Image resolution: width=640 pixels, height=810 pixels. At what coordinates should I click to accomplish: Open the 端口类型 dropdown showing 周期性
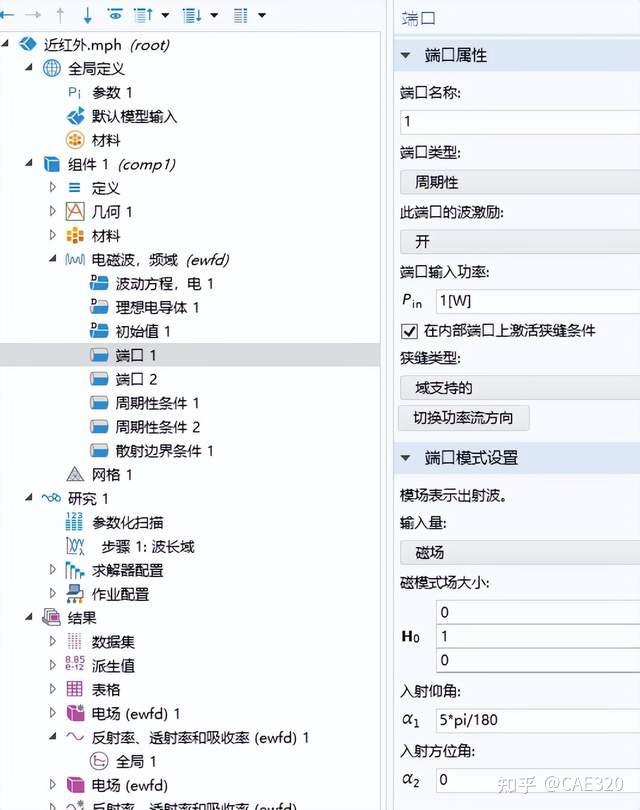(x=520, y=182)
